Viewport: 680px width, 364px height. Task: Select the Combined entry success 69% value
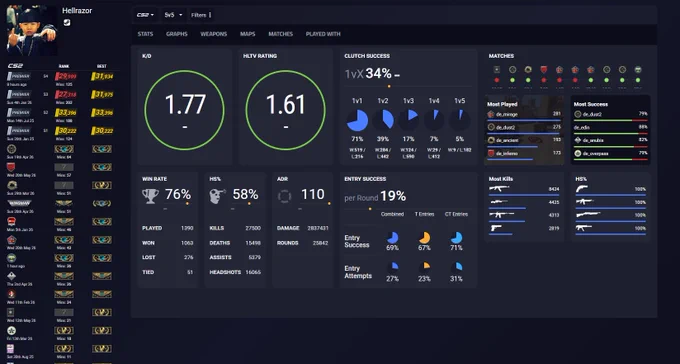pyautogui.click(x=392, y=248)
